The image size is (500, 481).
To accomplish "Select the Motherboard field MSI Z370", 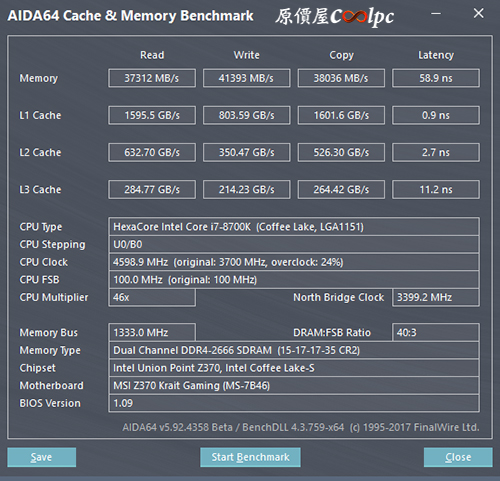I will [x=294, y=386].
